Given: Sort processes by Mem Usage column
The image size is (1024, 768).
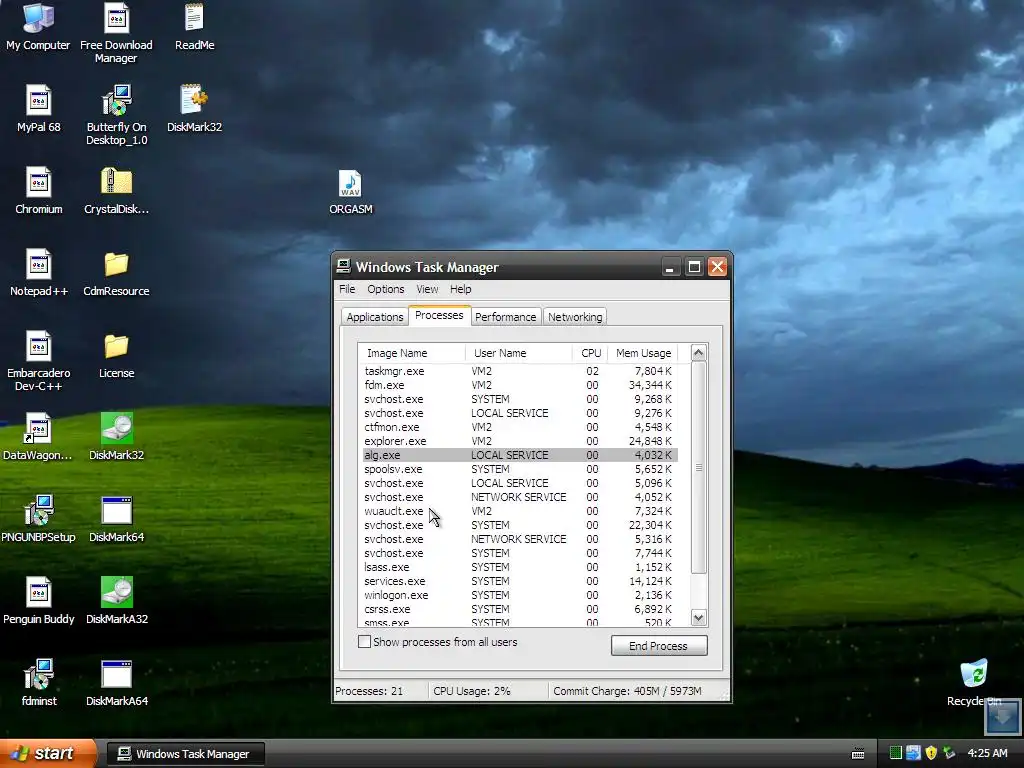Looking at the screenshot, I should (643, 353).
